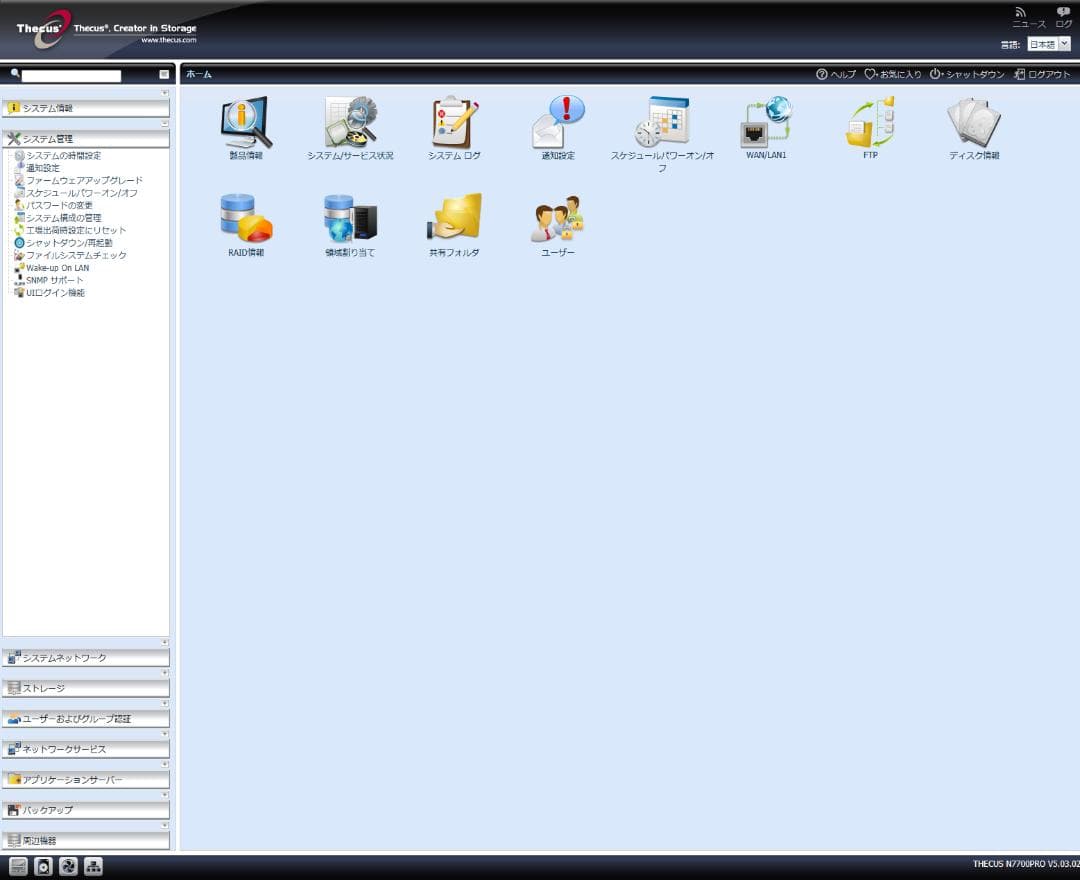Click the ログアウト logout button
This screenshot has width=1080, height=880.
click(1042, 74)
